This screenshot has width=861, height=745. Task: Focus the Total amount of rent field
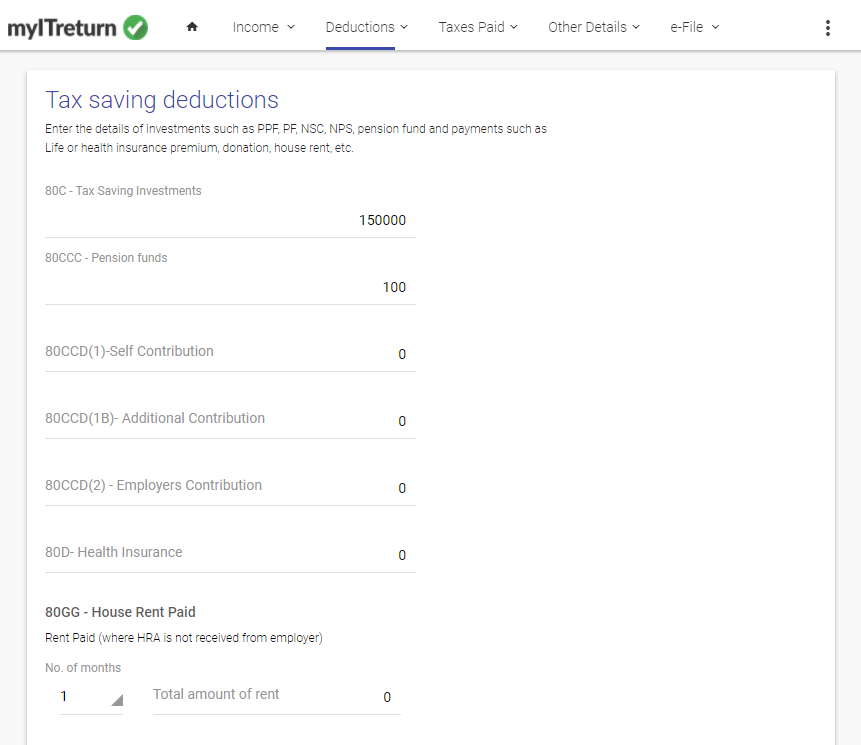(x=277, y=696)
